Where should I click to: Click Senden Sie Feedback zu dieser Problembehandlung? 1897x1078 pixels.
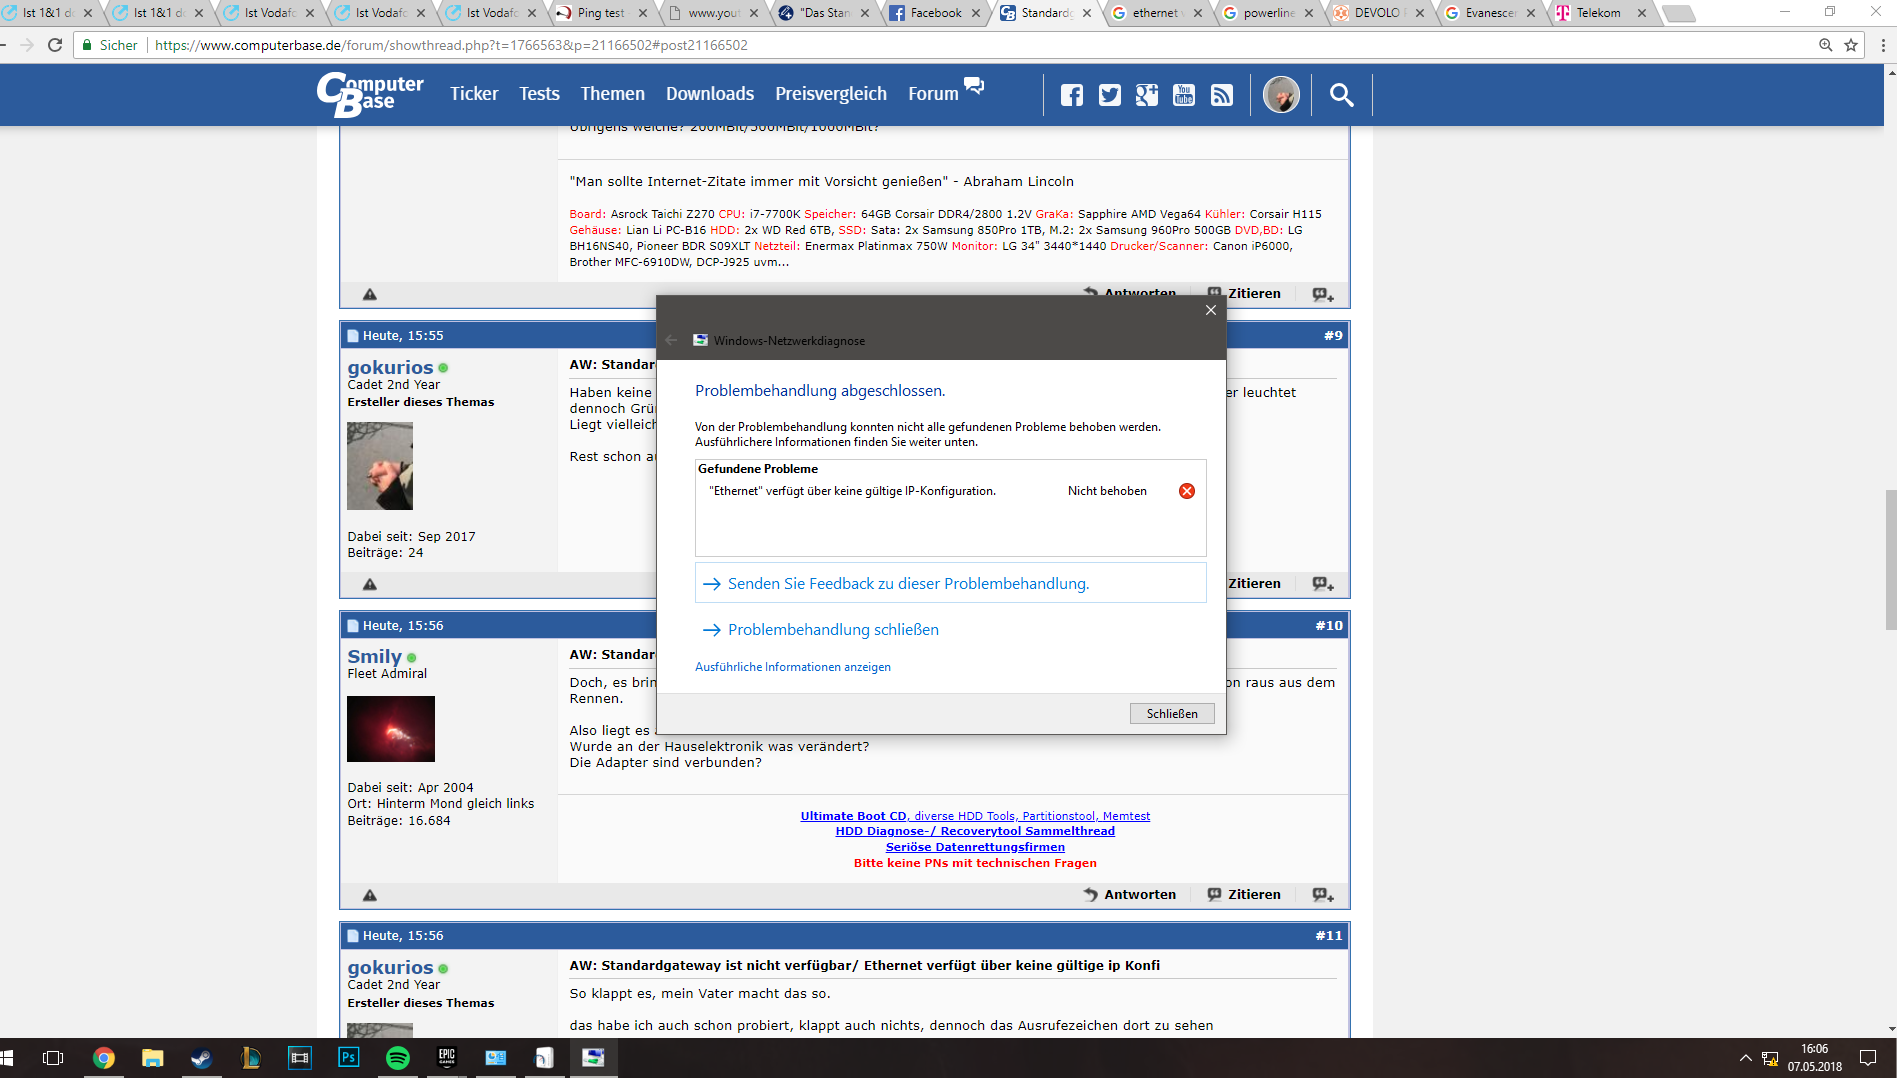[x=950, y=583]
